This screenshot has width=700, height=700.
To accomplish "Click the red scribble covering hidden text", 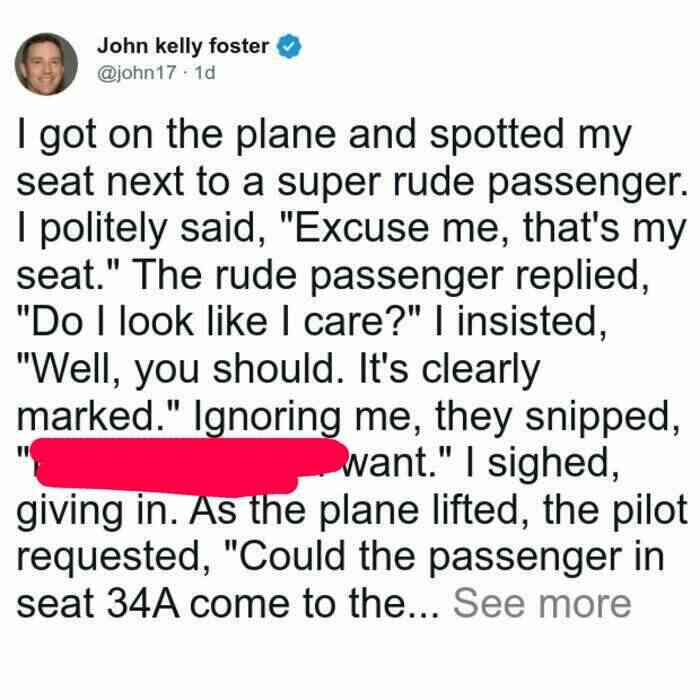I will tap(190, 466).
